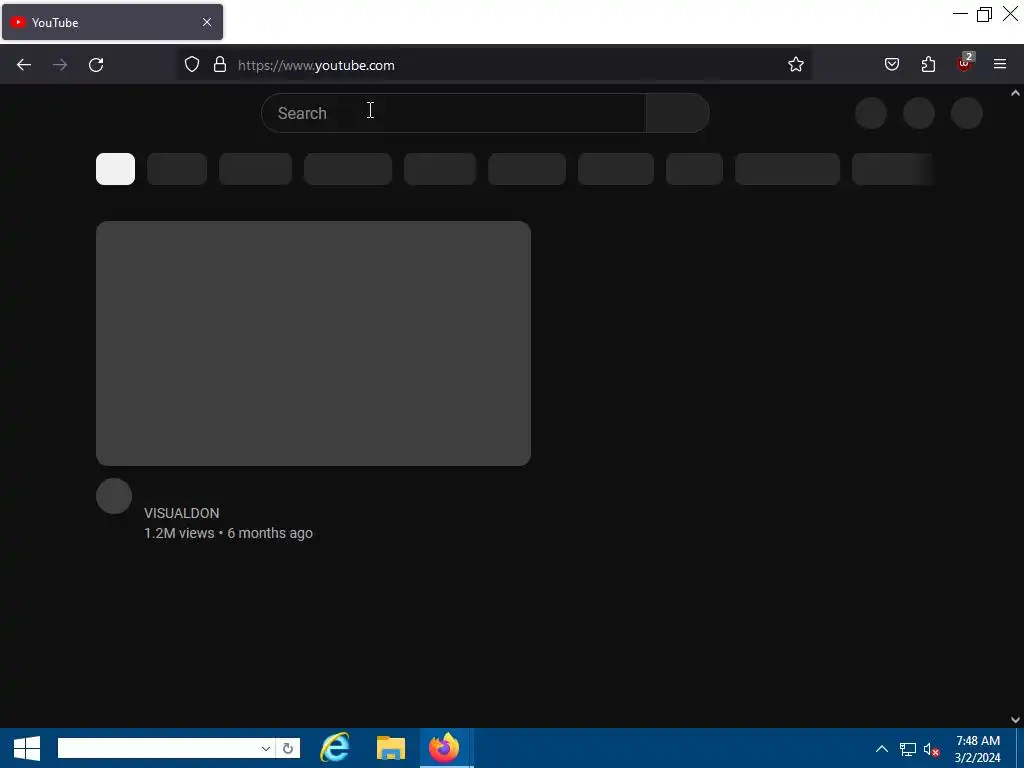Viewport: 1024px width, 768px height.
Task: Click into YouTube Search field
Action: pos(454,113)
